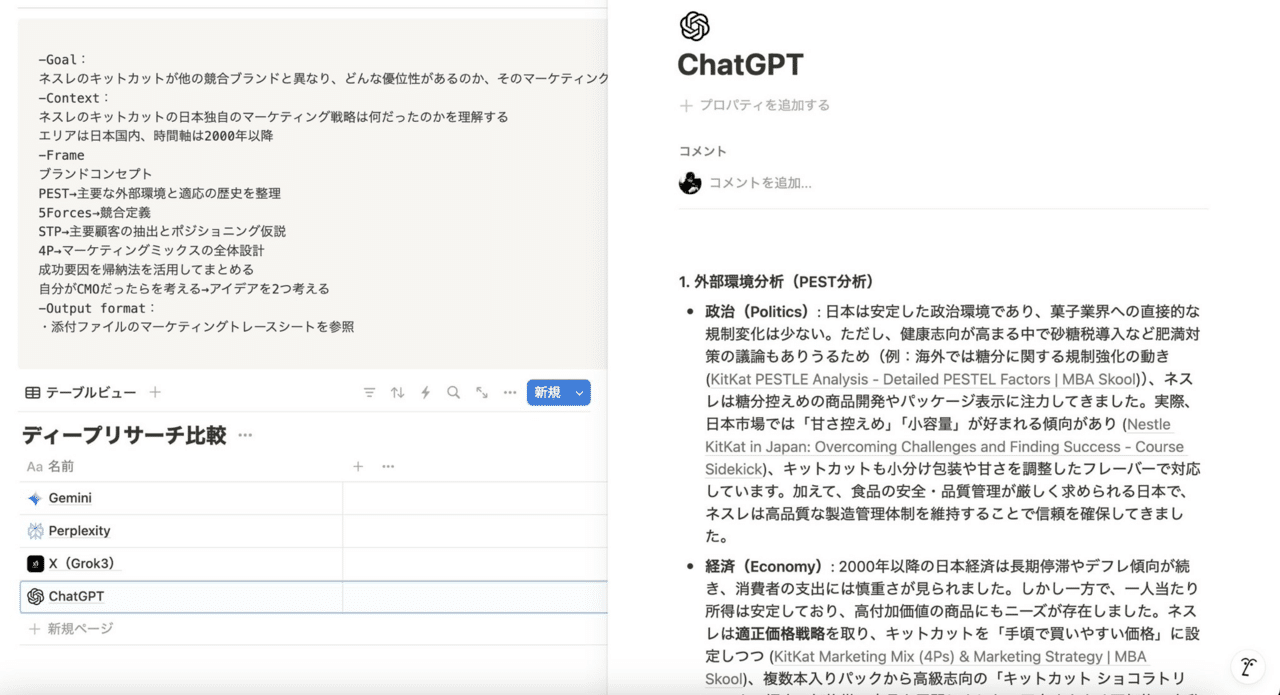
Task: Click the –Context： line in code block
Action: 74,98
